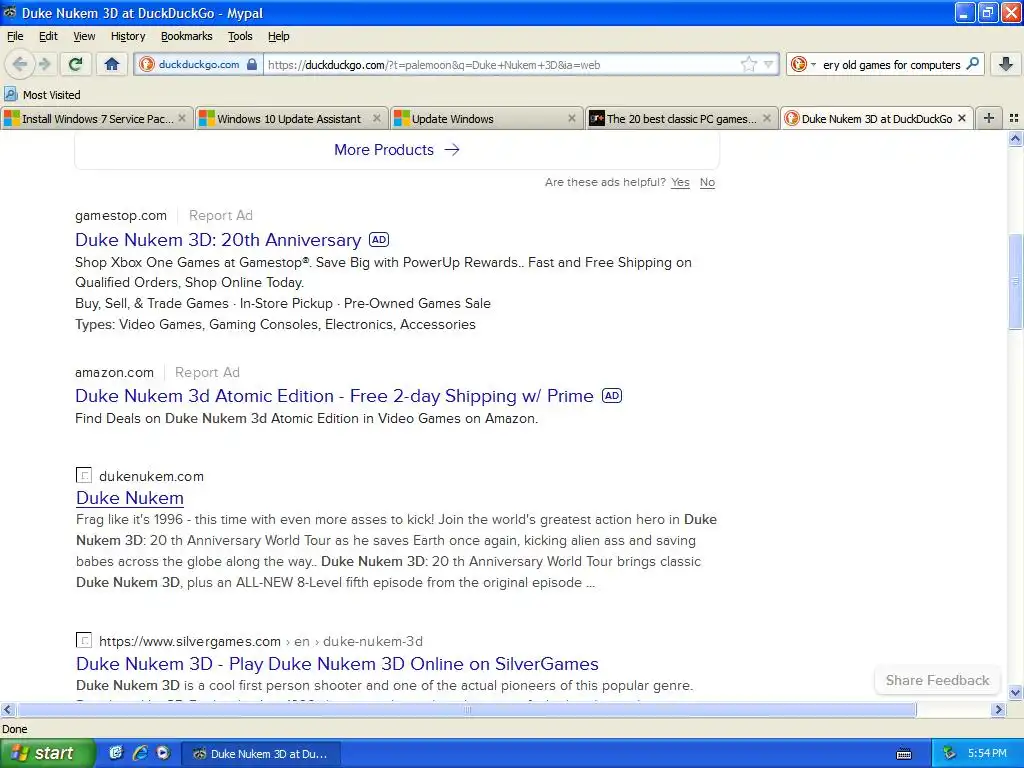Switch to the Update Windows tab
The height and width of the screenshot is (768, 1024).
[487, 118]
